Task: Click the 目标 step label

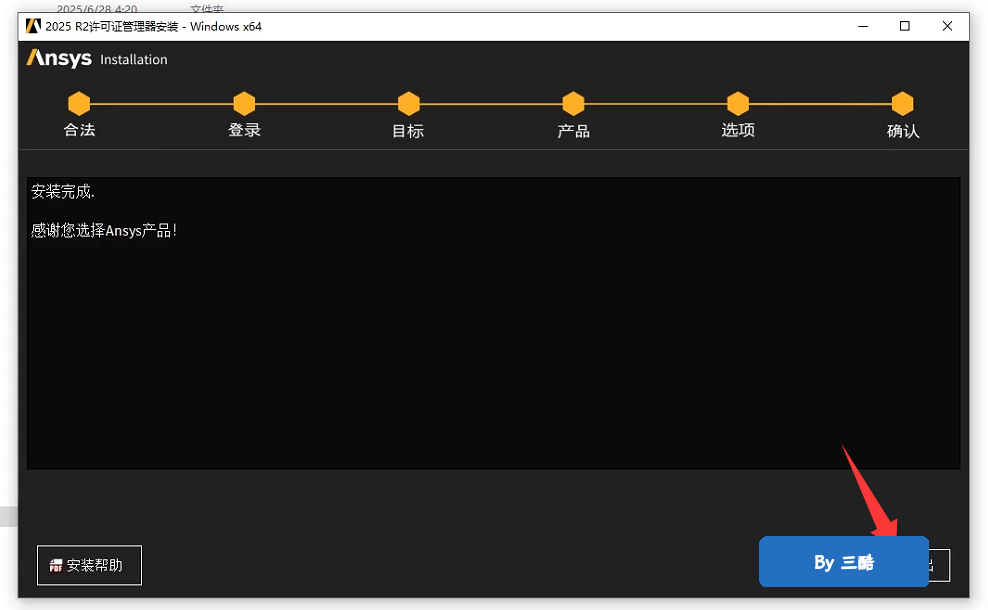Action: 408,130
